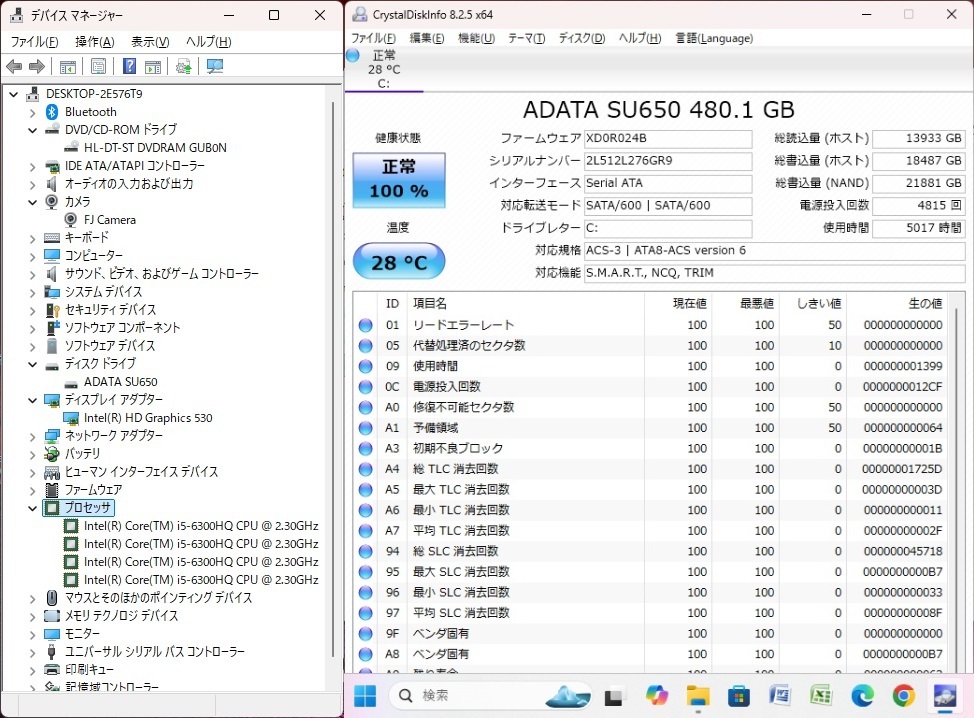Click the Properties icon in Device Manager toolbar
The image size is (974, 718).
tap(98, 67)
